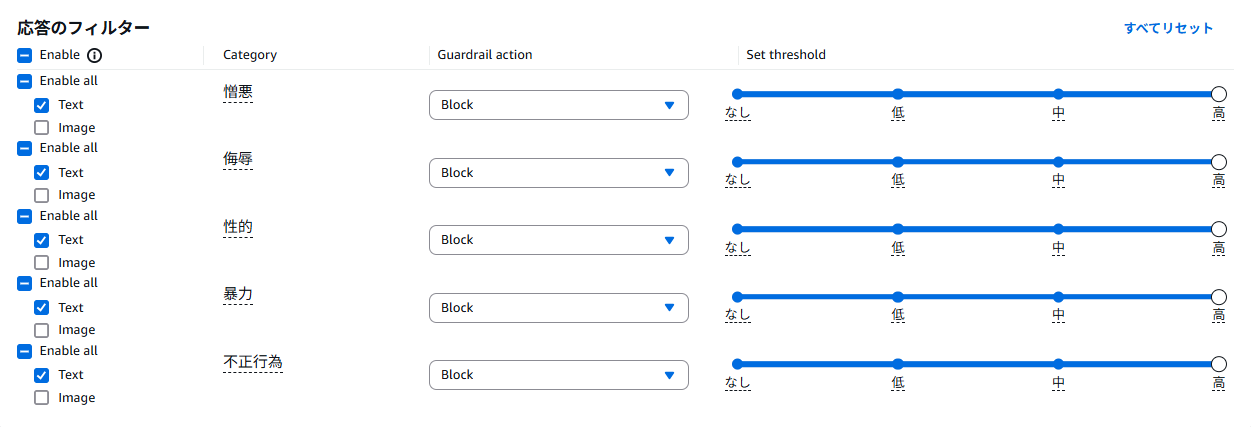Enable Image filter for 暴力 category
The height and width of the screenshot is (427, 1251).
pyautogui.click(x=42, y=330)
